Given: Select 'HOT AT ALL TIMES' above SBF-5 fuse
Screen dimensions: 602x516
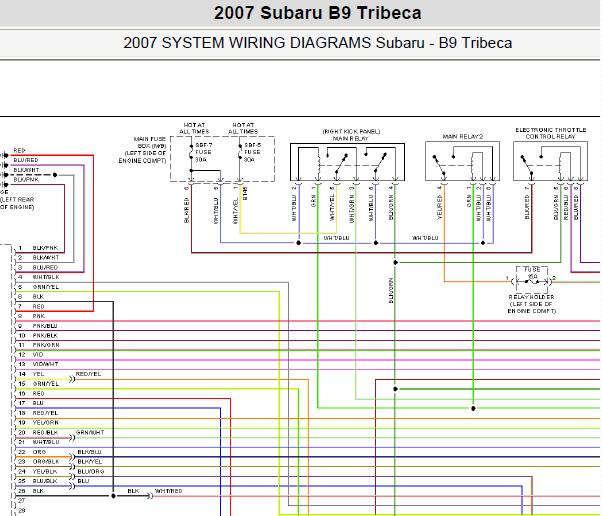Looking at the screenshot, I should pos(243,128).
